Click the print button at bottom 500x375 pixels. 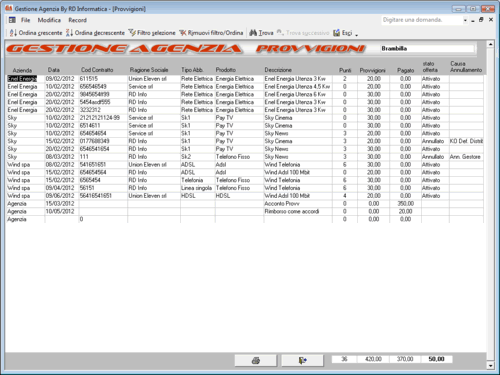coord(256,360)
